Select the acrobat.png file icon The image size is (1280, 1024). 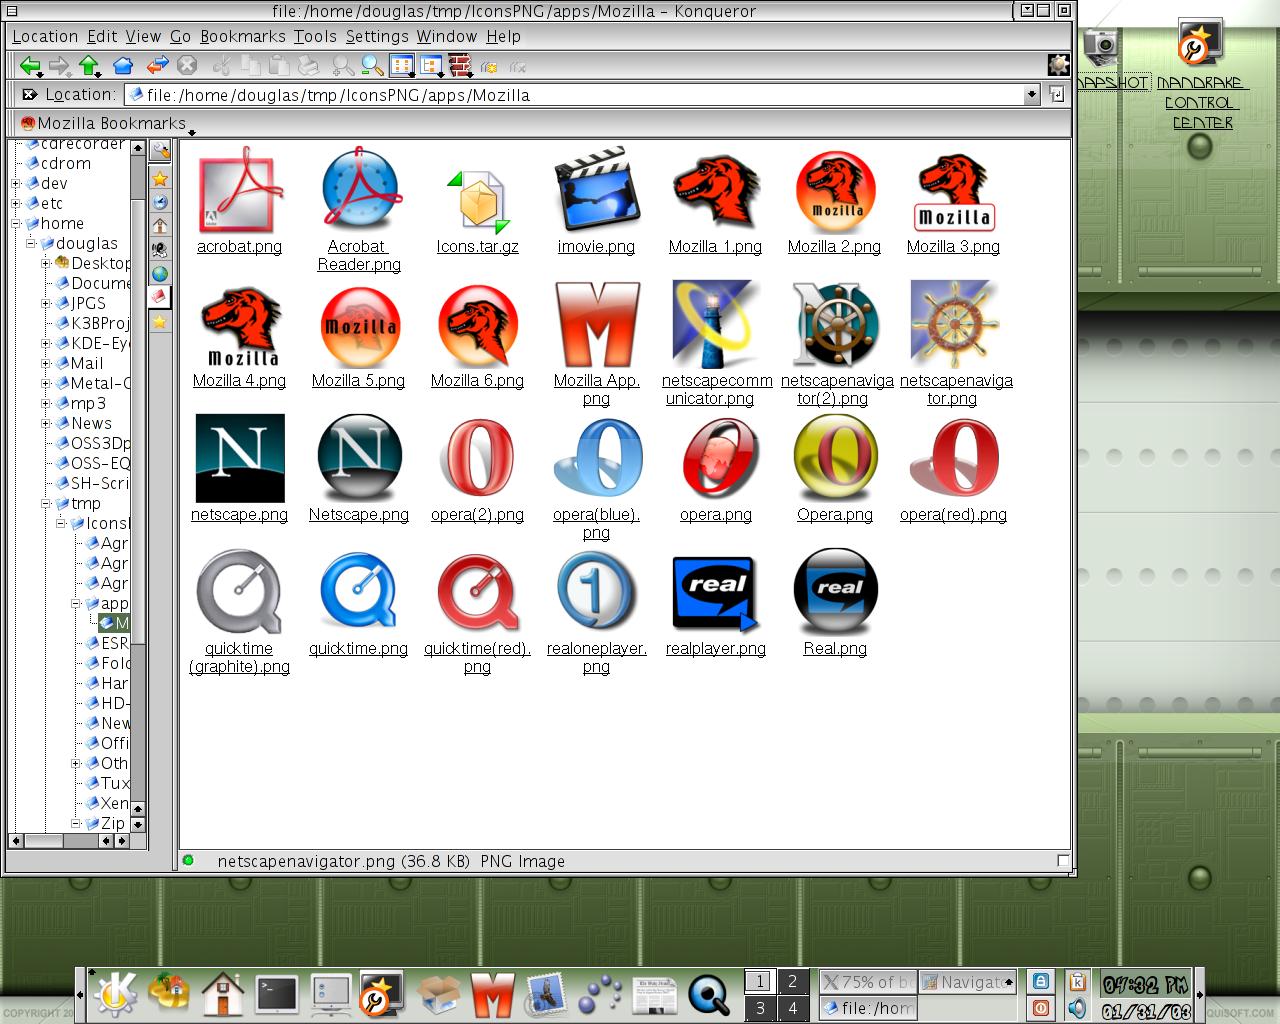(x=239, y=190)
